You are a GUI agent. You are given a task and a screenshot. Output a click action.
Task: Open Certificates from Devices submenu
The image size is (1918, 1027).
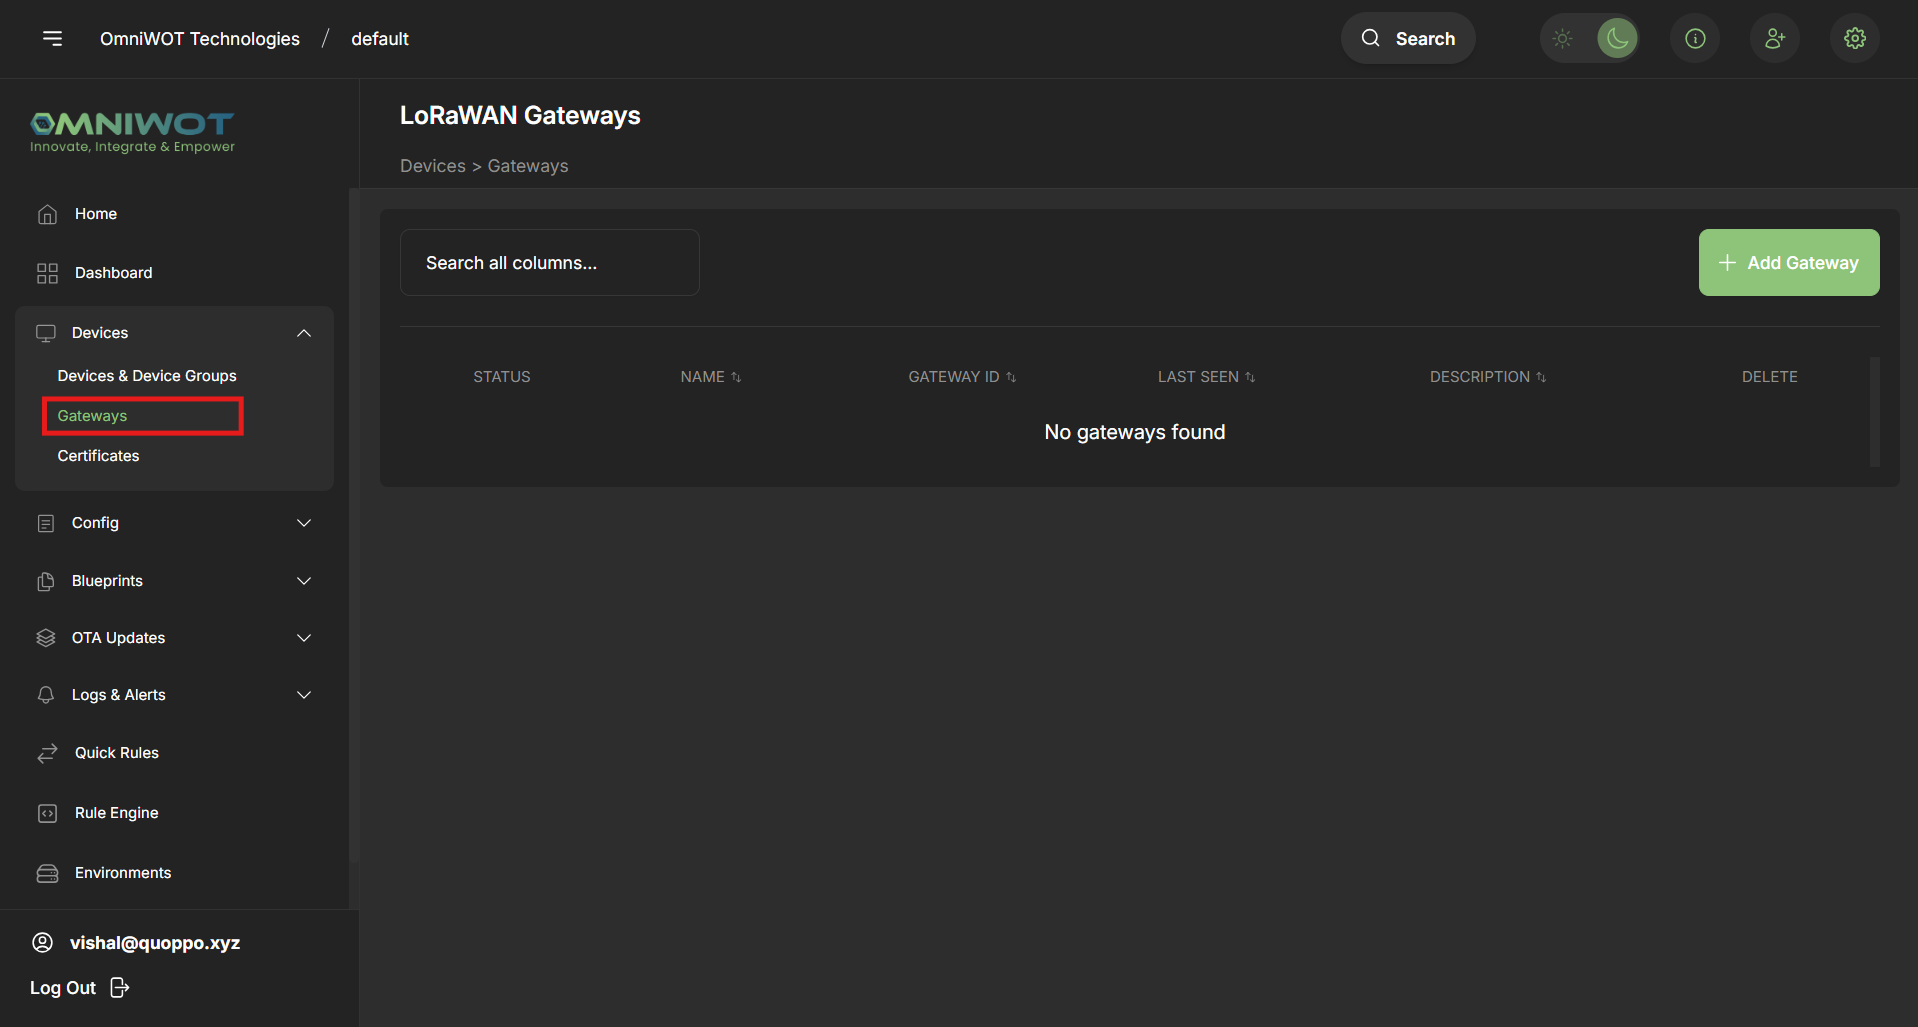coord(98,456)
